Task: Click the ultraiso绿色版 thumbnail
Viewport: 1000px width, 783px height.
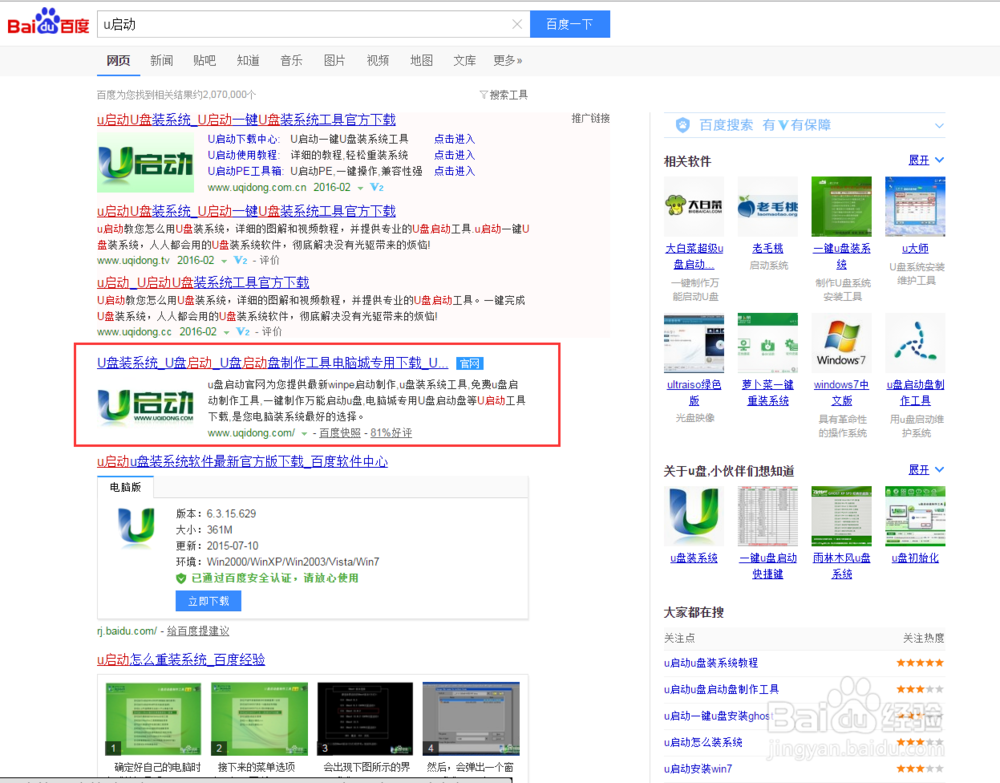Action: click(x=694, y=343)
